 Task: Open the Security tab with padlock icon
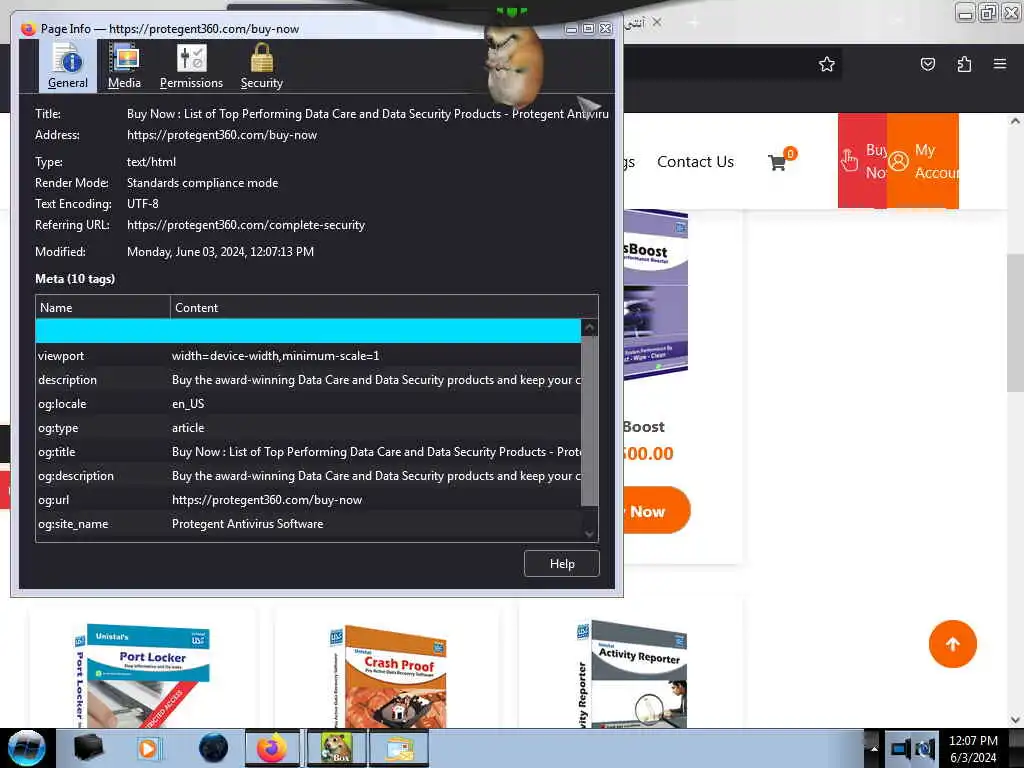(x=261, y=66)
